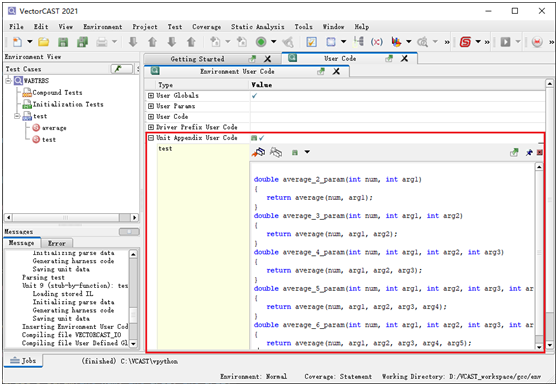
Task: Toggle the User Globals checkmark value
Action: pyautogui.click(x=254, y=95)
